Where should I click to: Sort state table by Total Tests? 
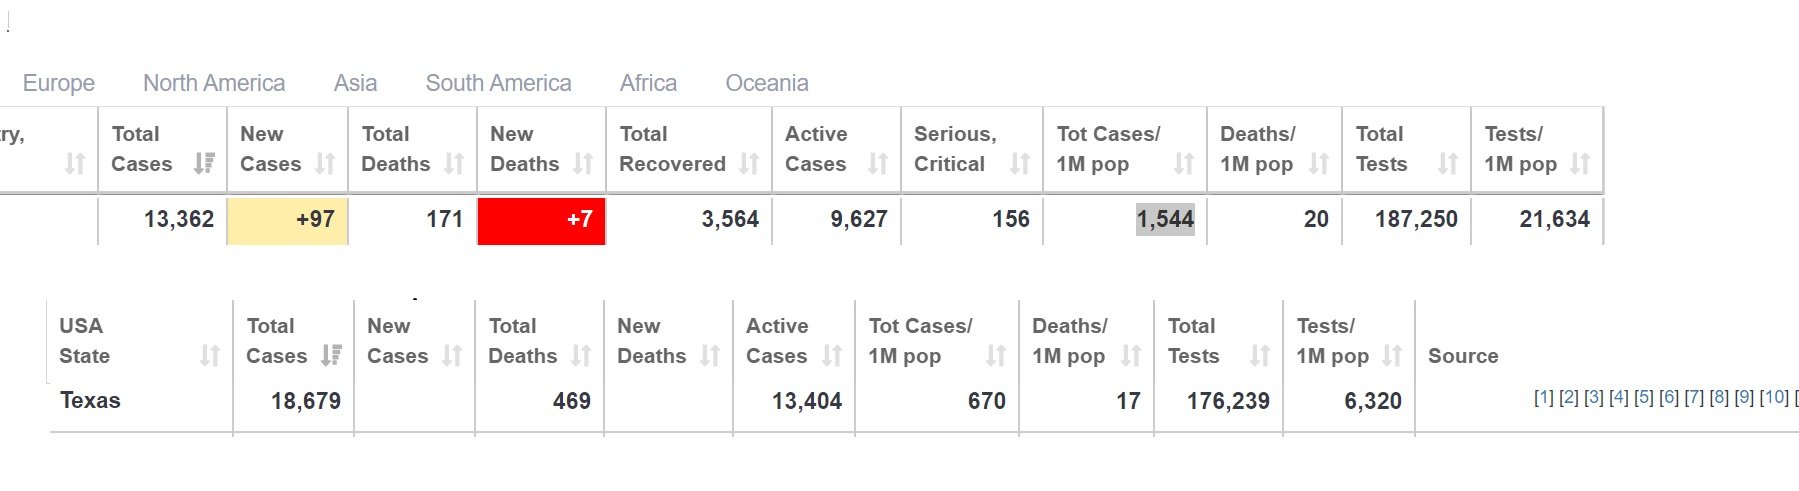pos(1219,341)
